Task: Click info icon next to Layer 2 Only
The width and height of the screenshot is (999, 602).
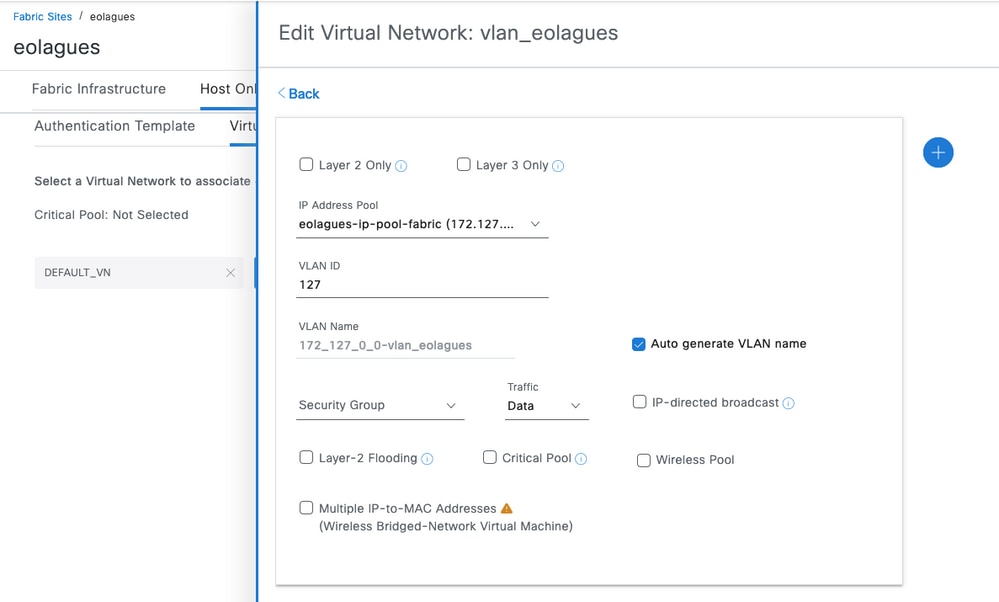Action: click(x=401, y=166)
